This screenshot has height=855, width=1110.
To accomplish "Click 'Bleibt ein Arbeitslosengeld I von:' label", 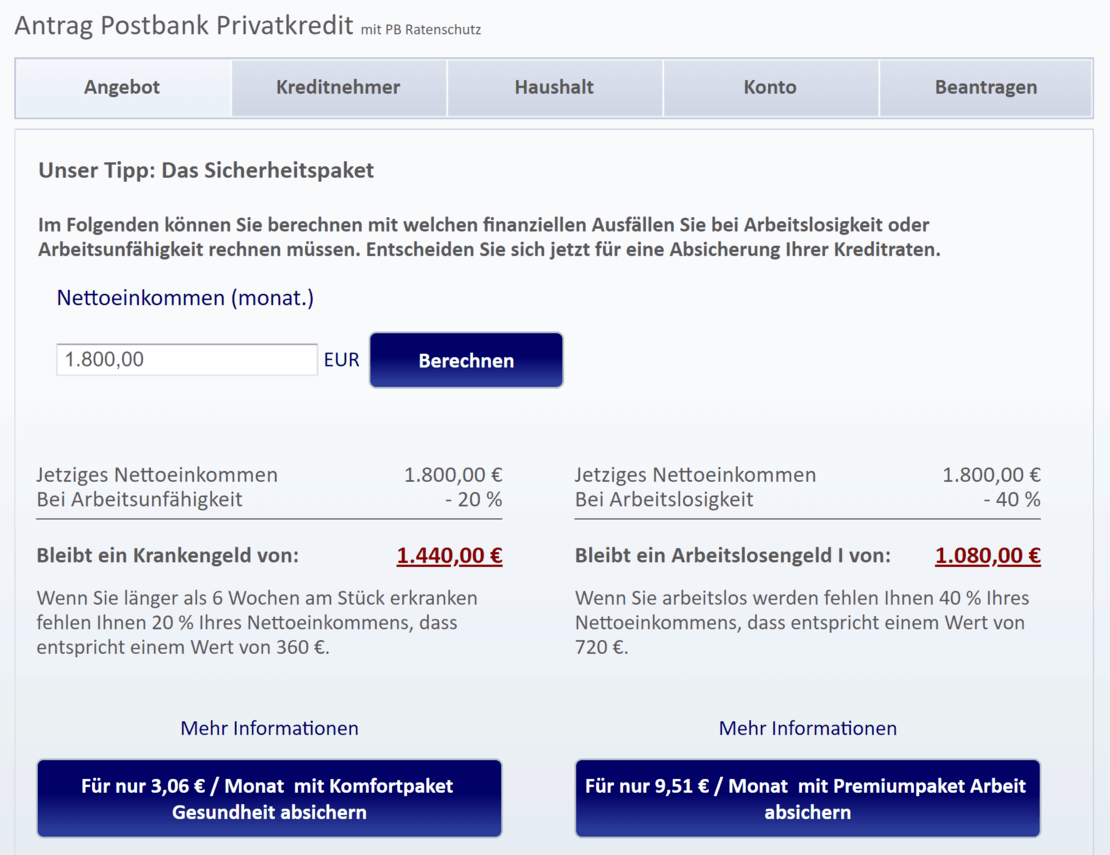I will (x=733, y=556).
